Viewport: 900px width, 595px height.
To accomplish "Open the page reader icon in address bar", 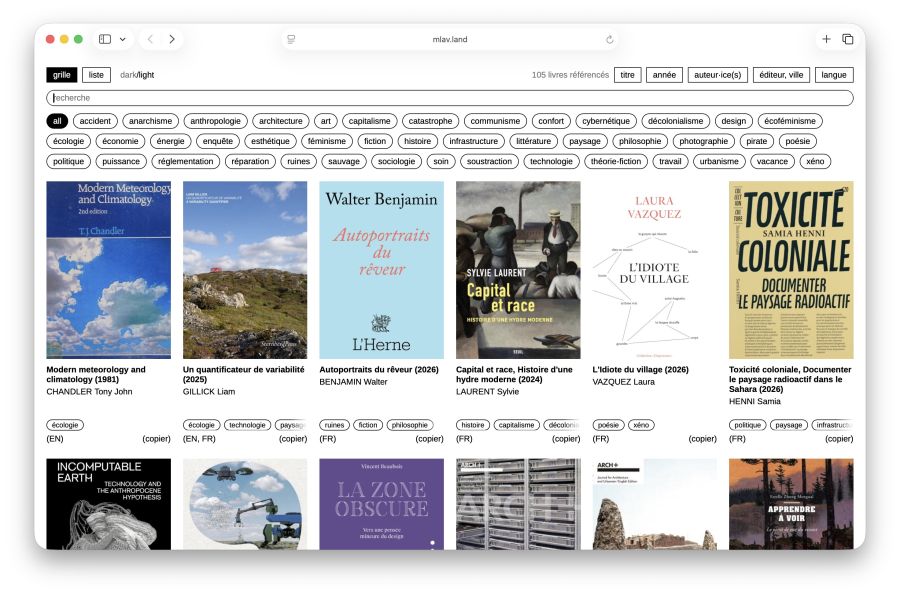I will (x=291, y=39).
